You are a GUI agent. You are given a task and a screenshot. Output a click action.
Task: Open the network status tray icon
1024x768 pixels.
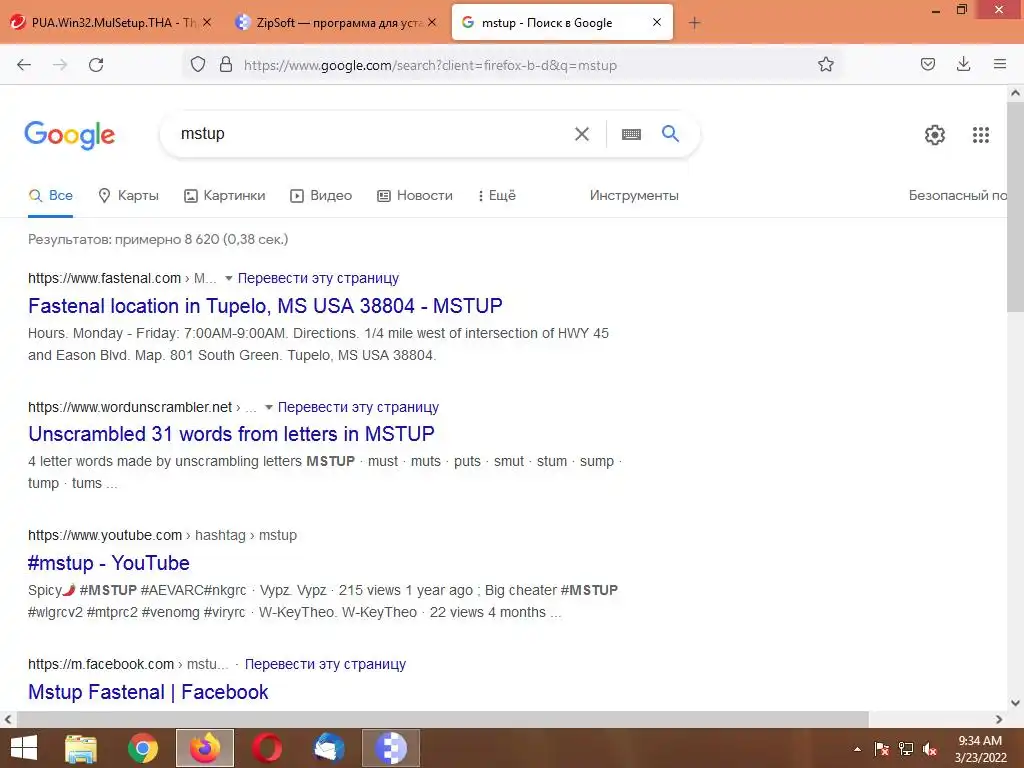[x=906, y=749]
